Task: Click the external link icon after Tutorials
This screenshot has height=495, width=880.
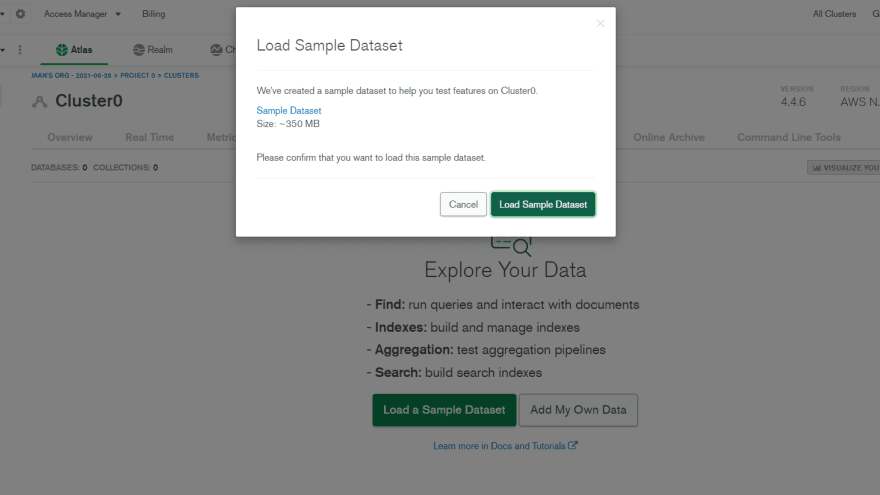Action: (573, 445)
